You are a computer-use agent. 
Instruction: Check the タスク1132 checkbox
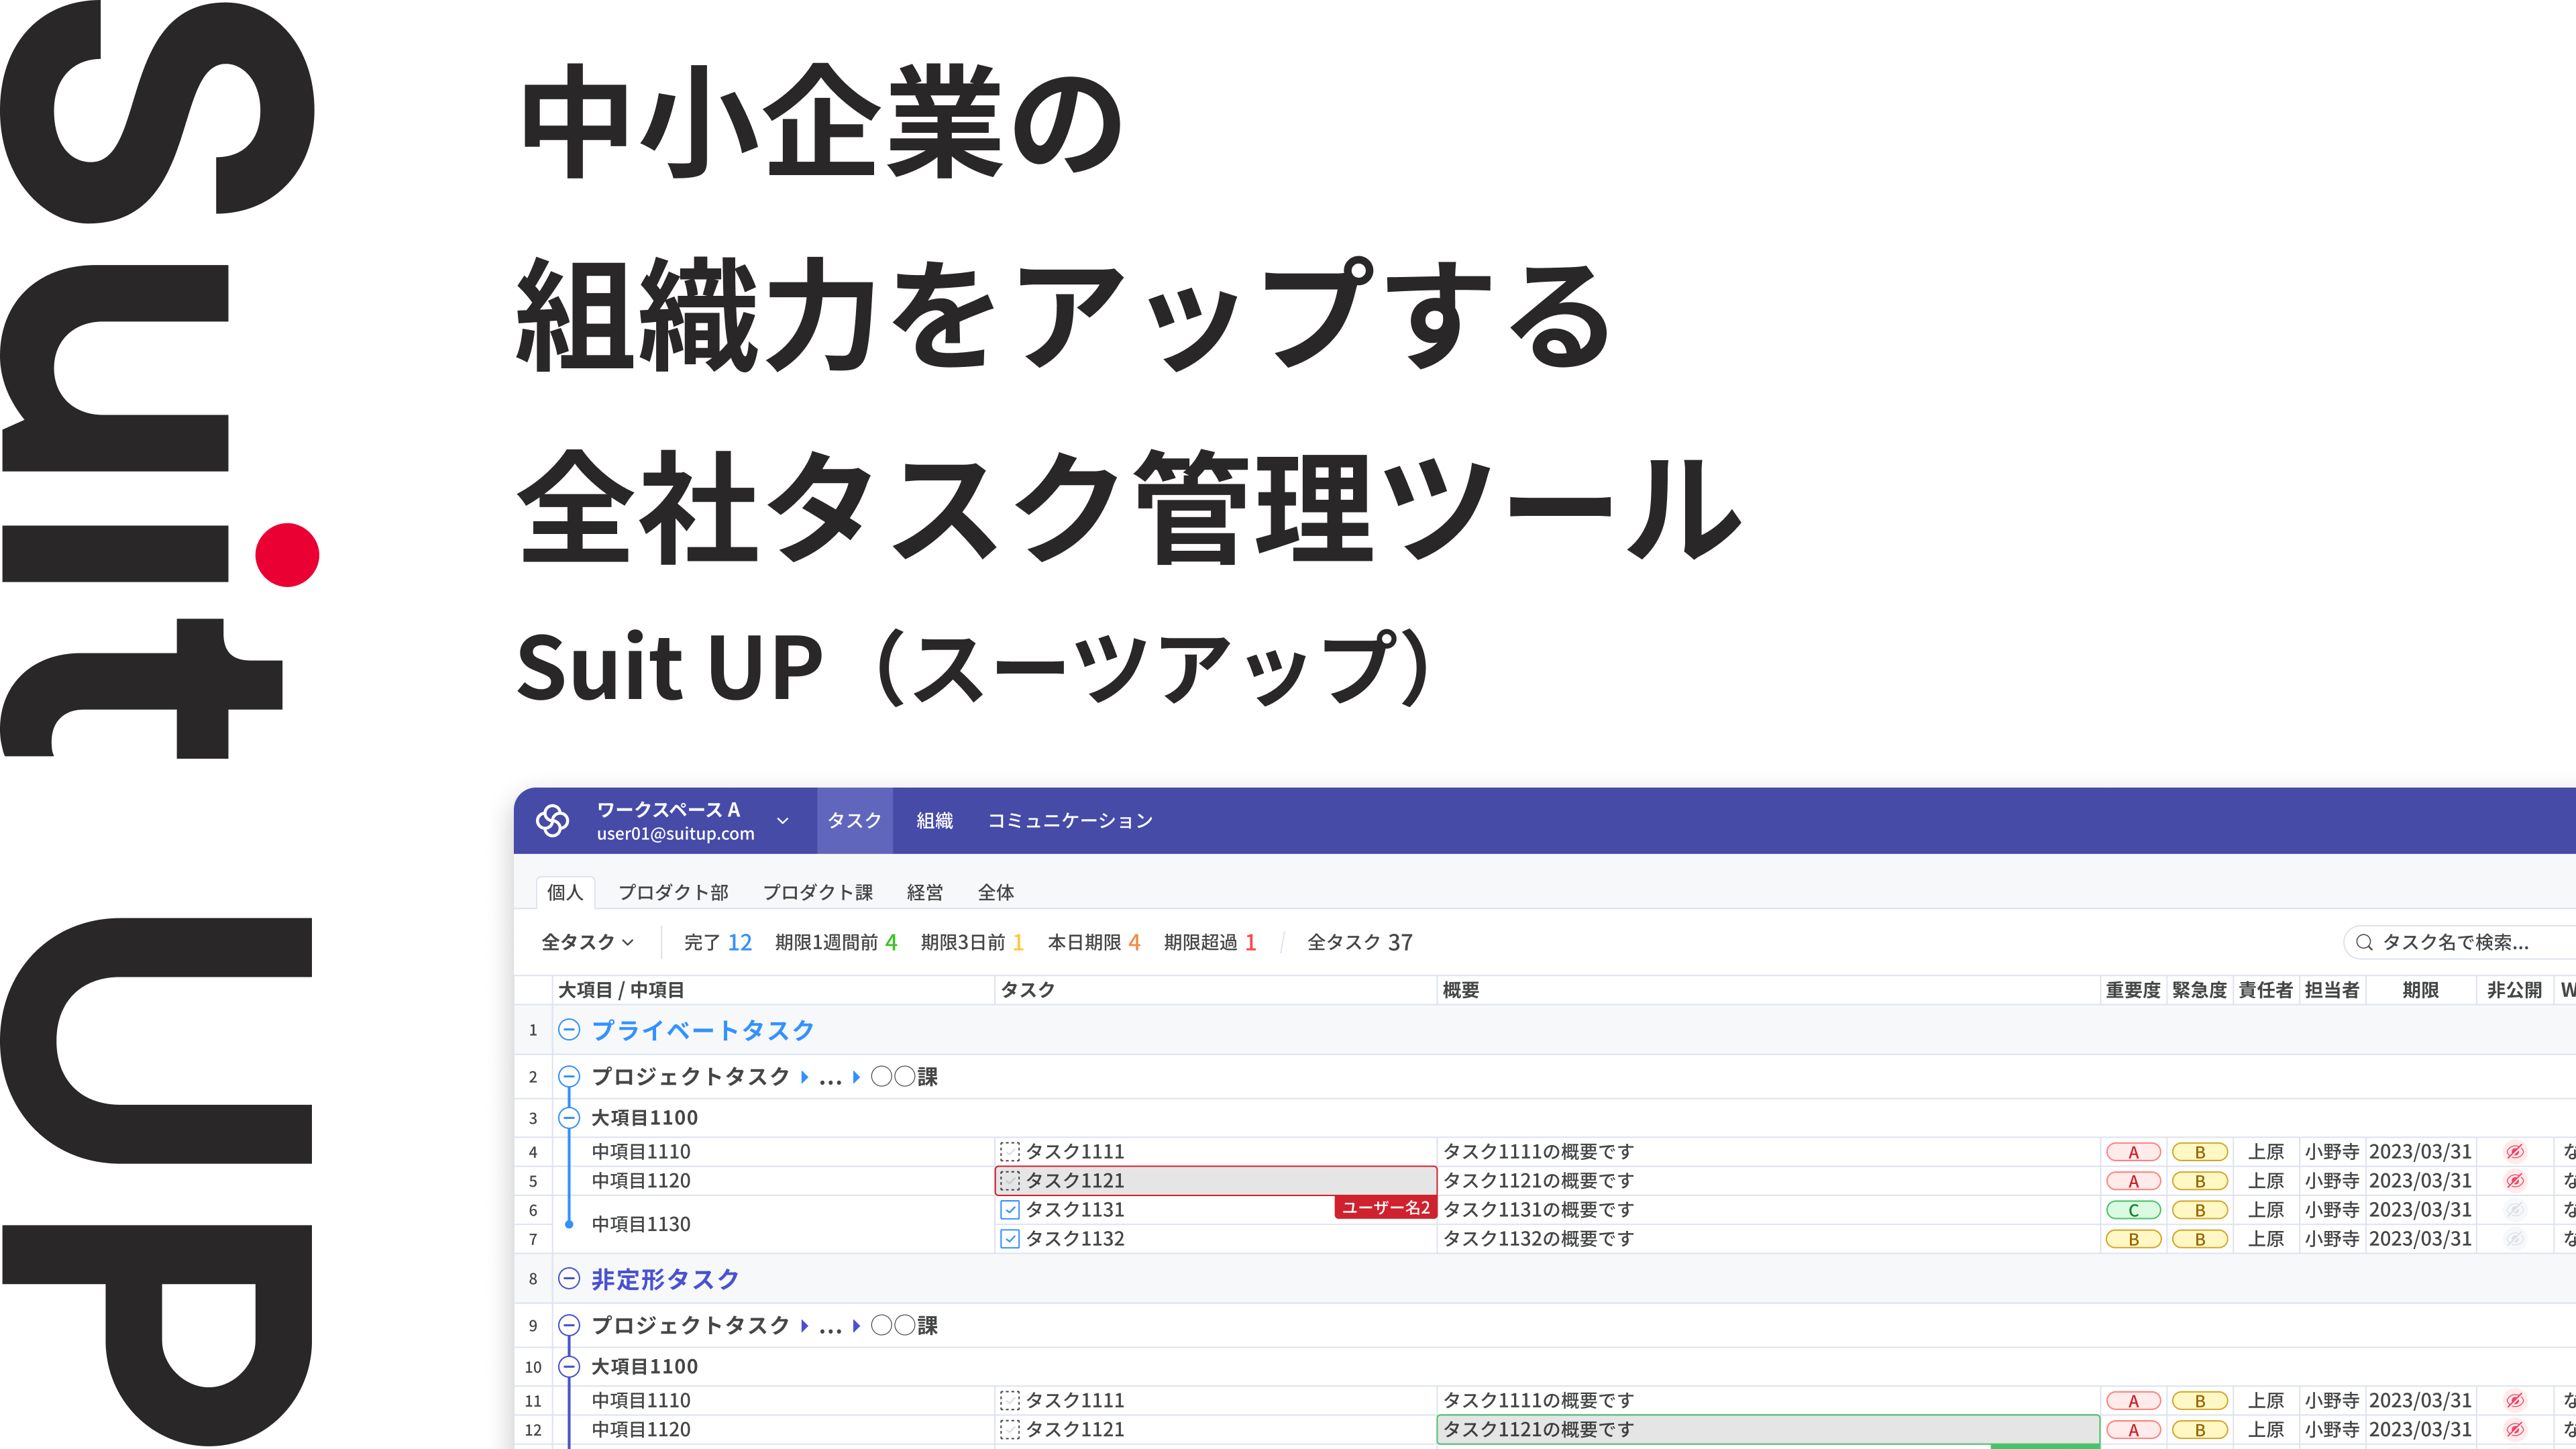(x=1010, y=1239)
